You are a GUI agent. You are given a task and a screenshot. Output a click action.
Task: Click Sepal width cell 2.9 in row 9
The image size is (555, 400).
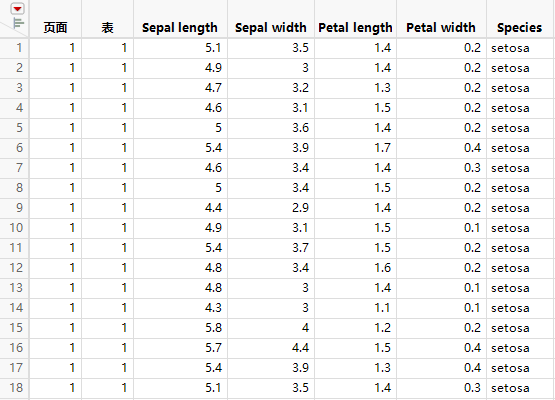pos(271,208)
